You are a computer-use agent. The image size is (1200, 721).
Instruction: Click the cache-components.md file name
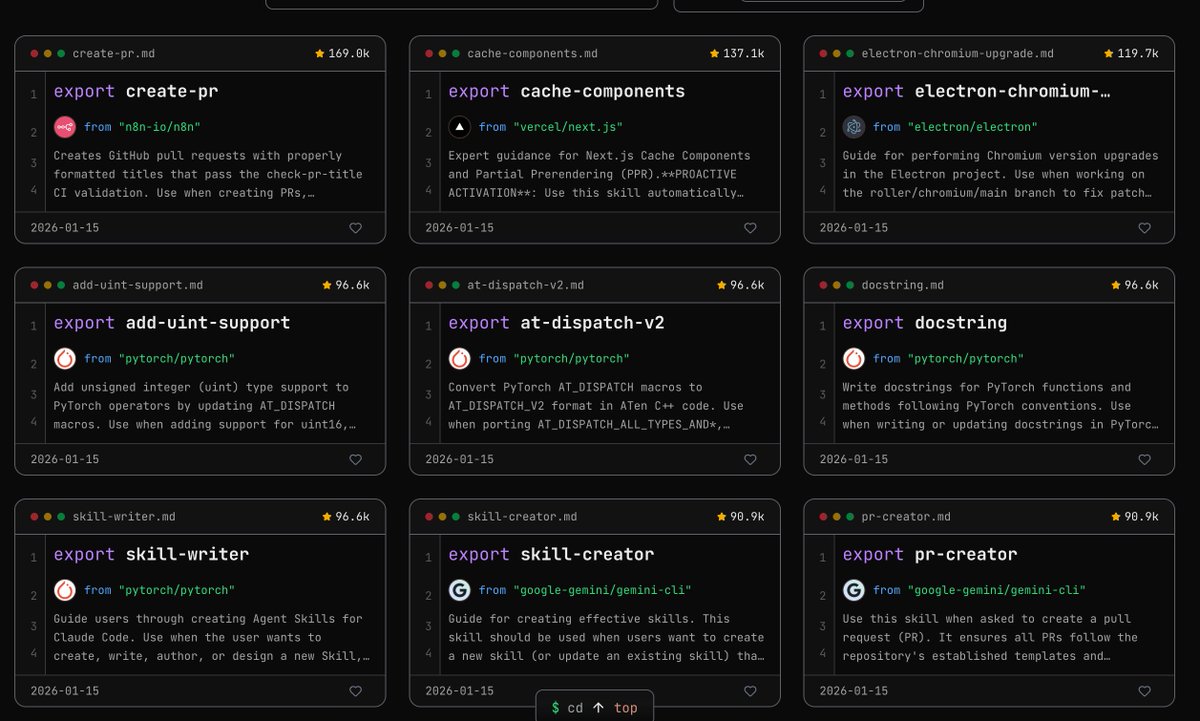[x=533, y=53]
